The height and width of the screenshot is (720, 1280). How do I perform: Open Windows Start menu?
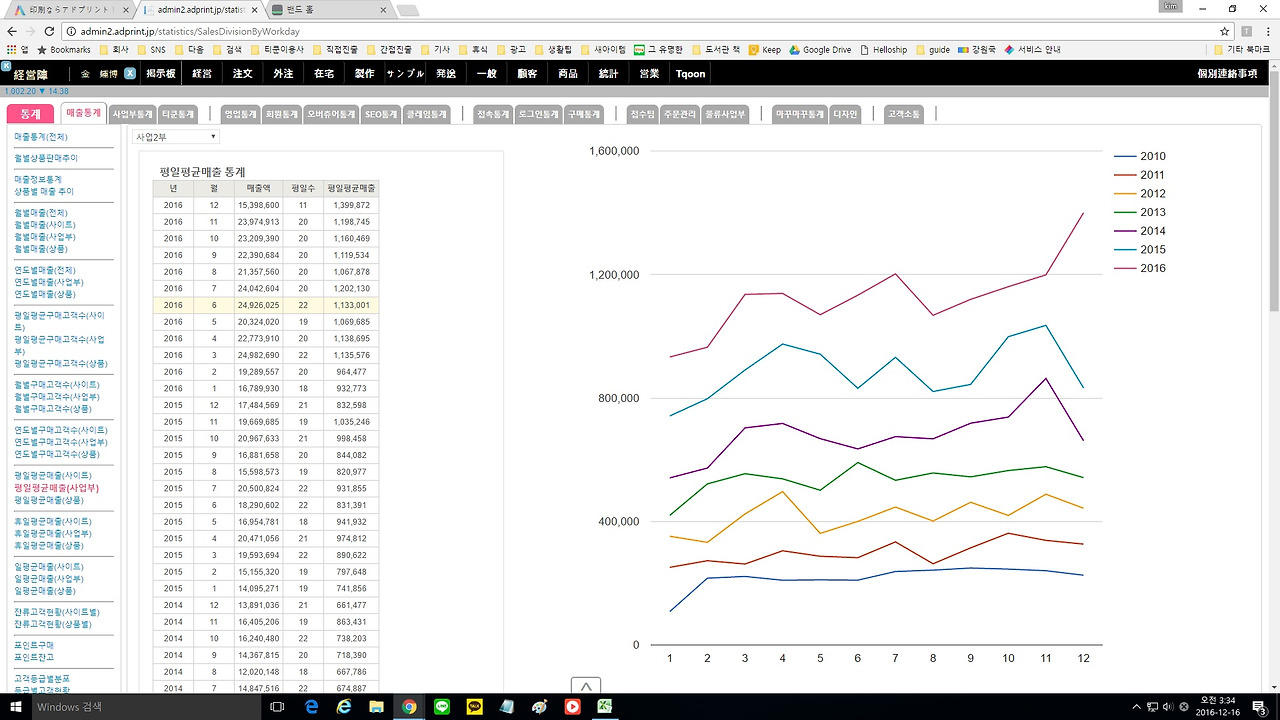click(14, 707)
